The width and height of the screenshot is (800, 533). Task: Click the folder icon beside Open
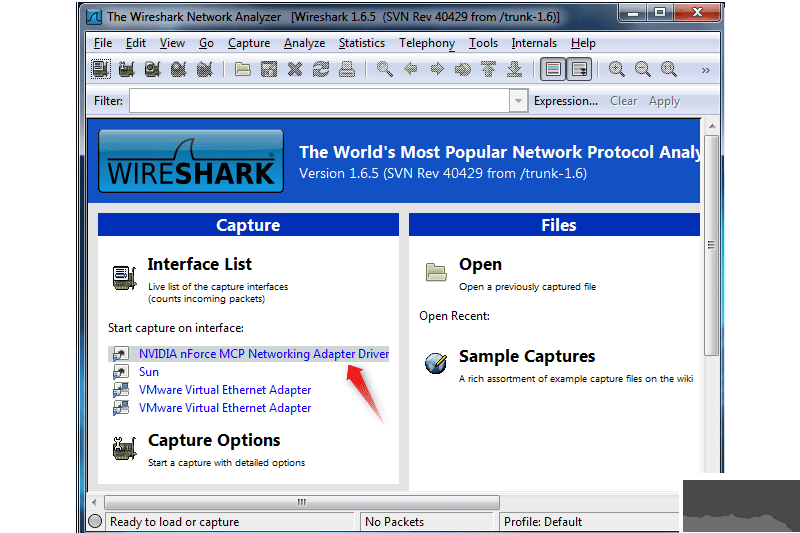click(436, 272)
